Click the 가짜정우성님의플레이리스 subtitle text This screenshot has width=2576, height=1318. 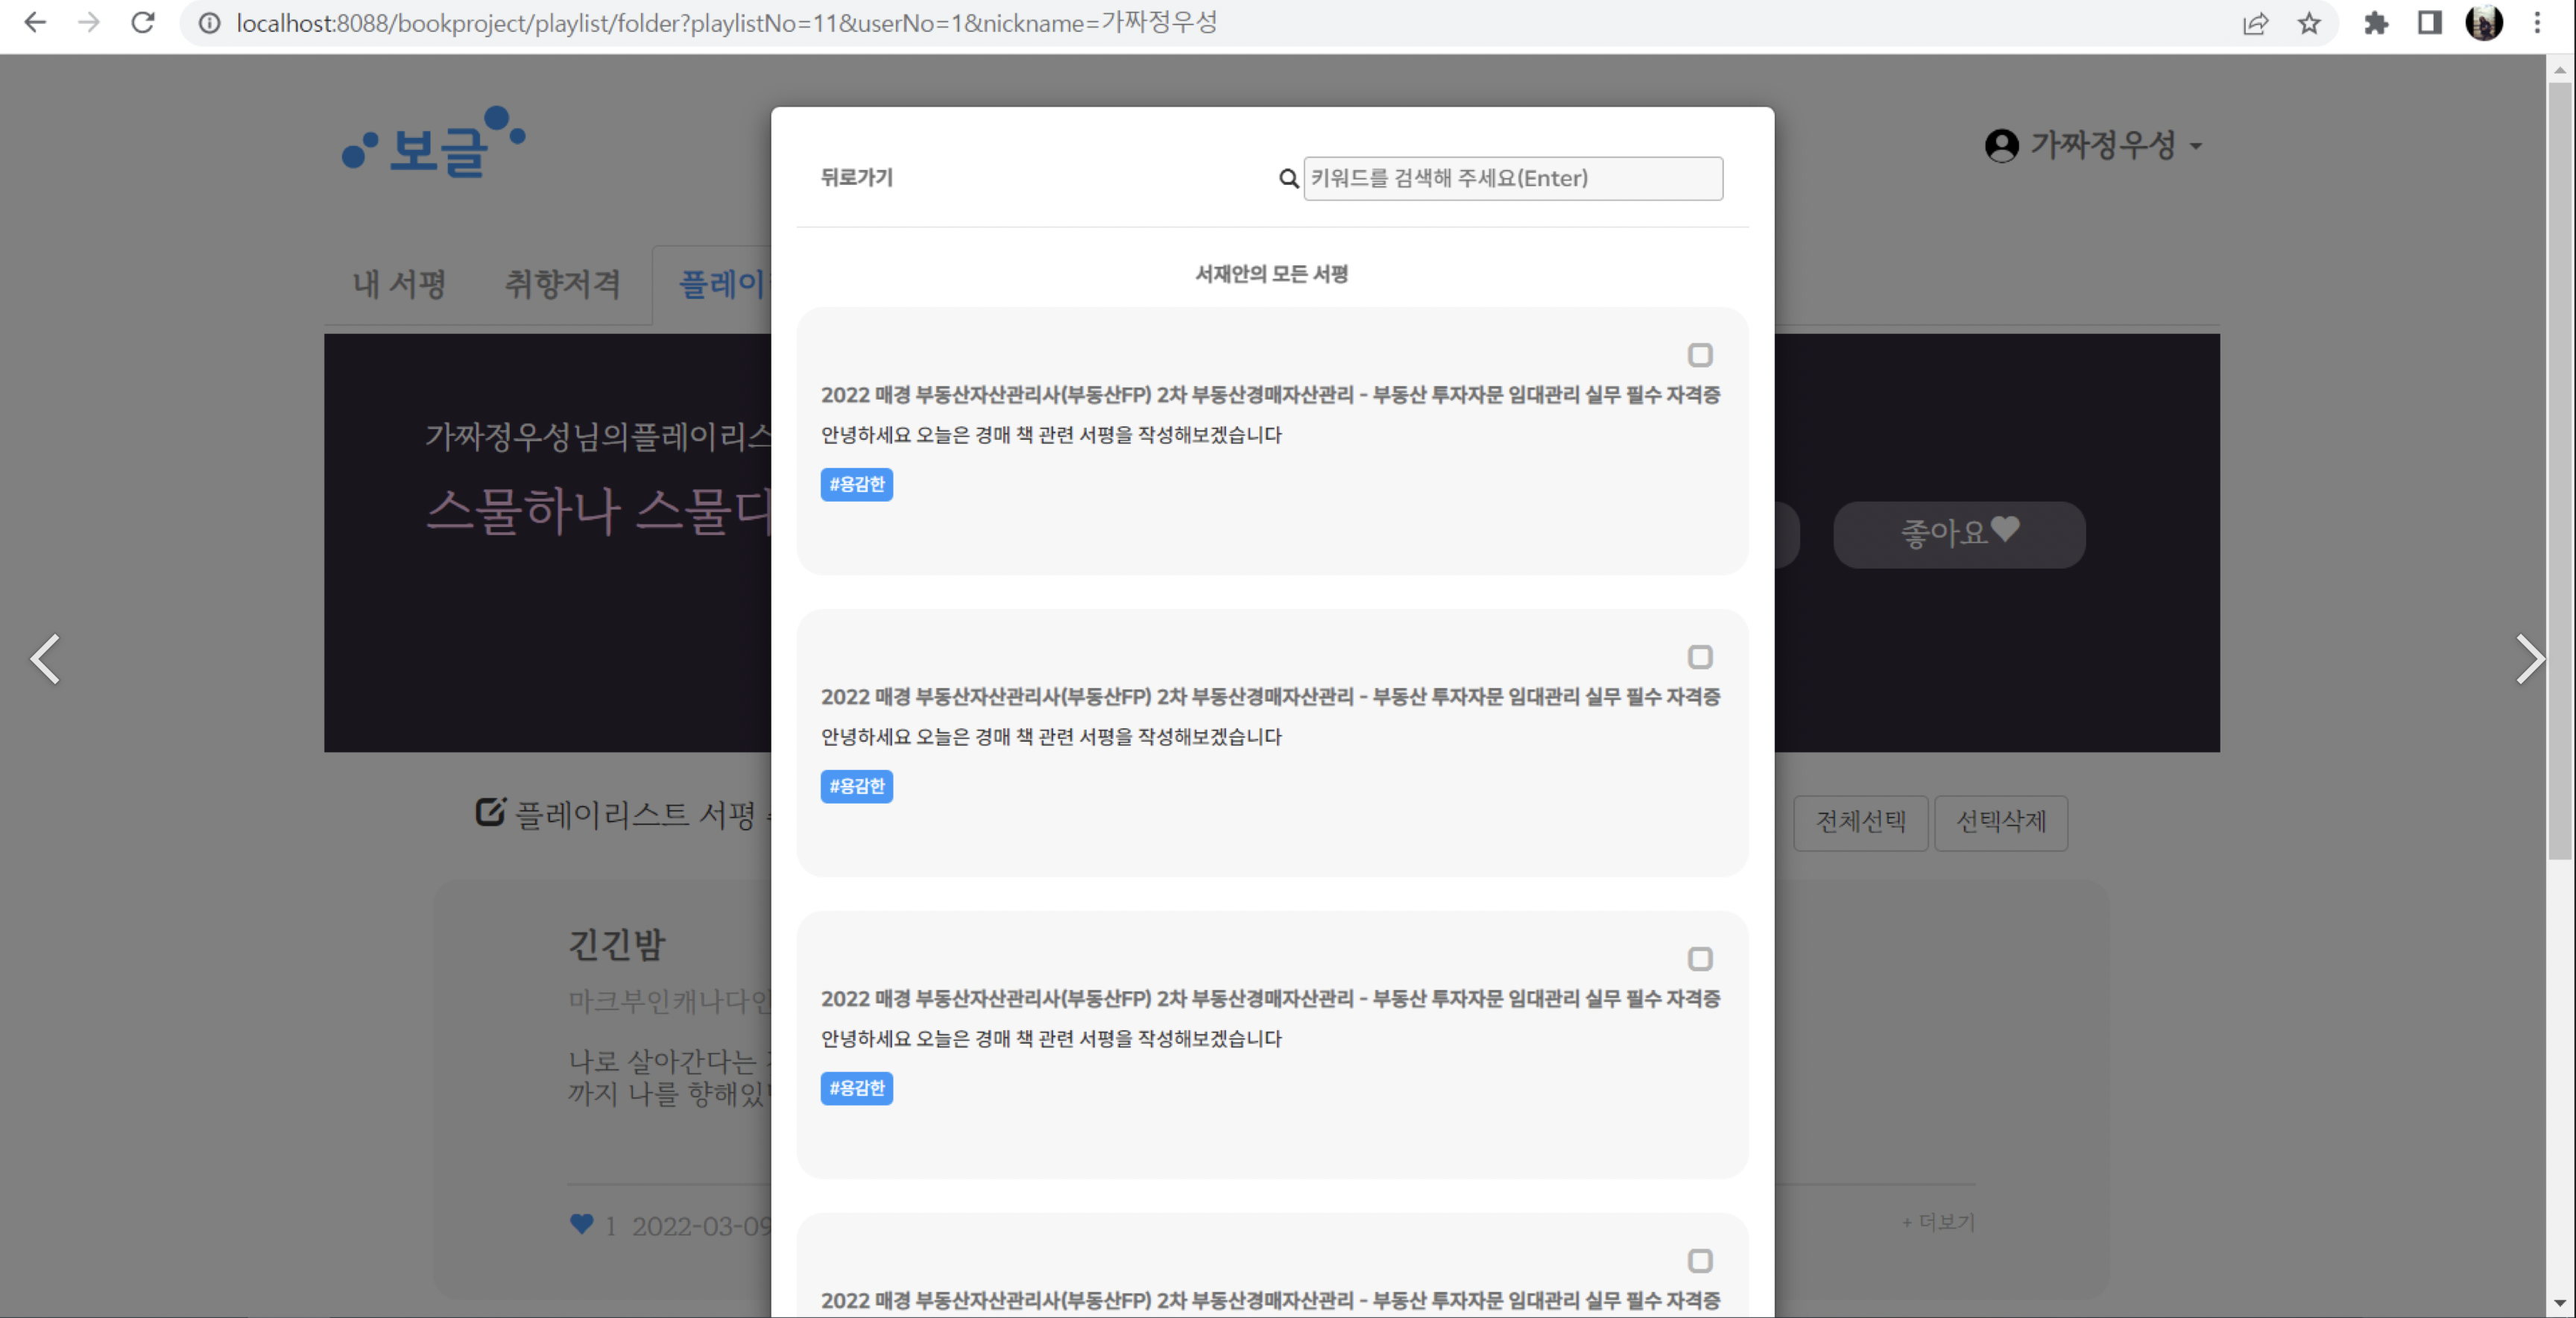click(x=598, y=437)
